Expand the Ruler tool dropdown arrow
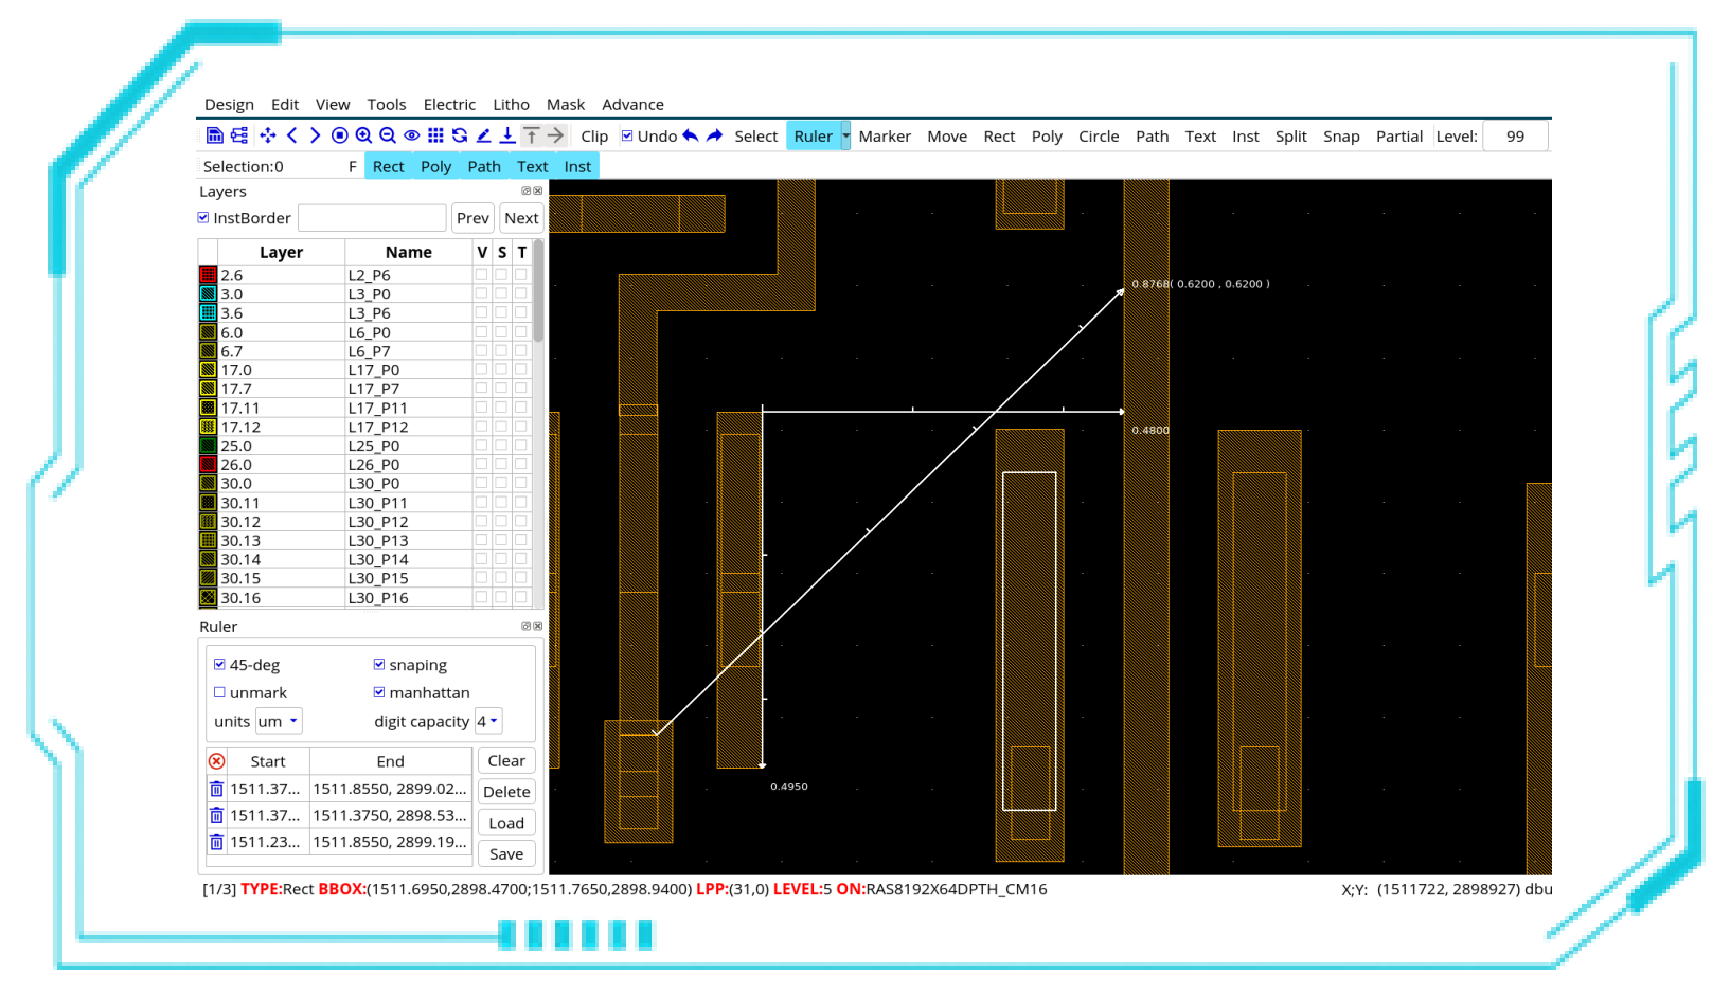The height and width of the screenshot is (994, 1719). click(x=846, y=136)
